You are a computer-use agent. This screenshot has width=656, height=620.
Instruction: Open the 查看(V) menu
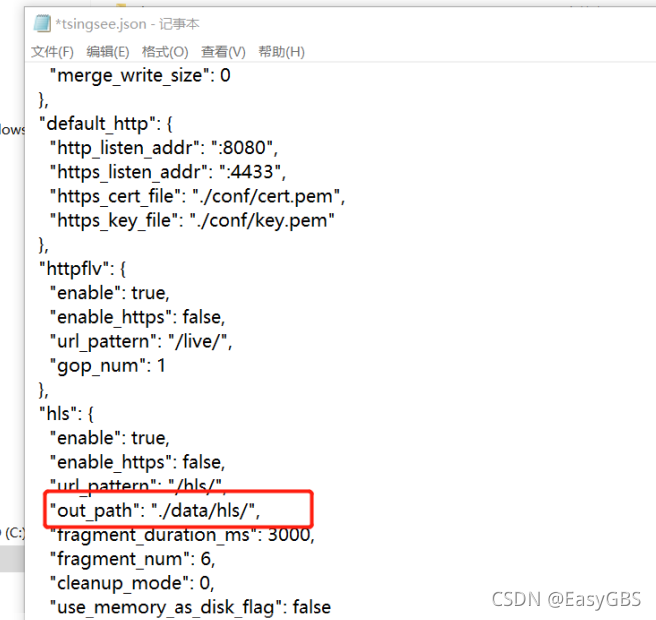[223, 52]
